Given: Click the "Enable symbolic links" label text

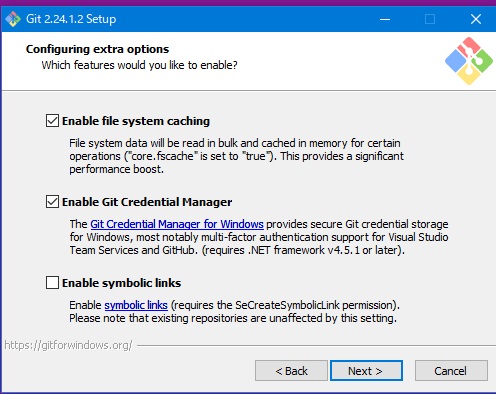Looking at the screenshot, I should click(122, 283).
